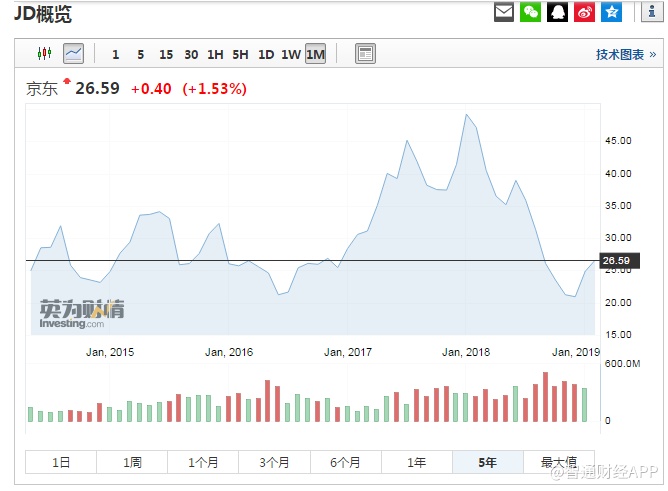Open the 技术图表 technical chart link
668x491 pixels.
pyautogui.click(x=625, y=55)
